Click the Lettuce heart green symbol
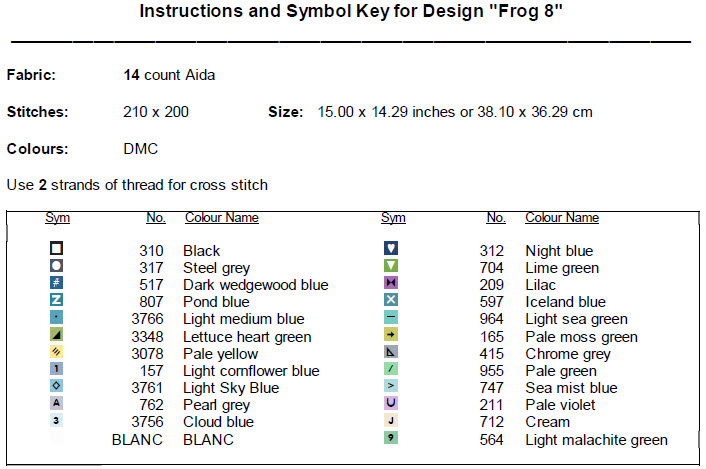Image resolution: width=706 pixels, height=469 pixels. [57, 335]
